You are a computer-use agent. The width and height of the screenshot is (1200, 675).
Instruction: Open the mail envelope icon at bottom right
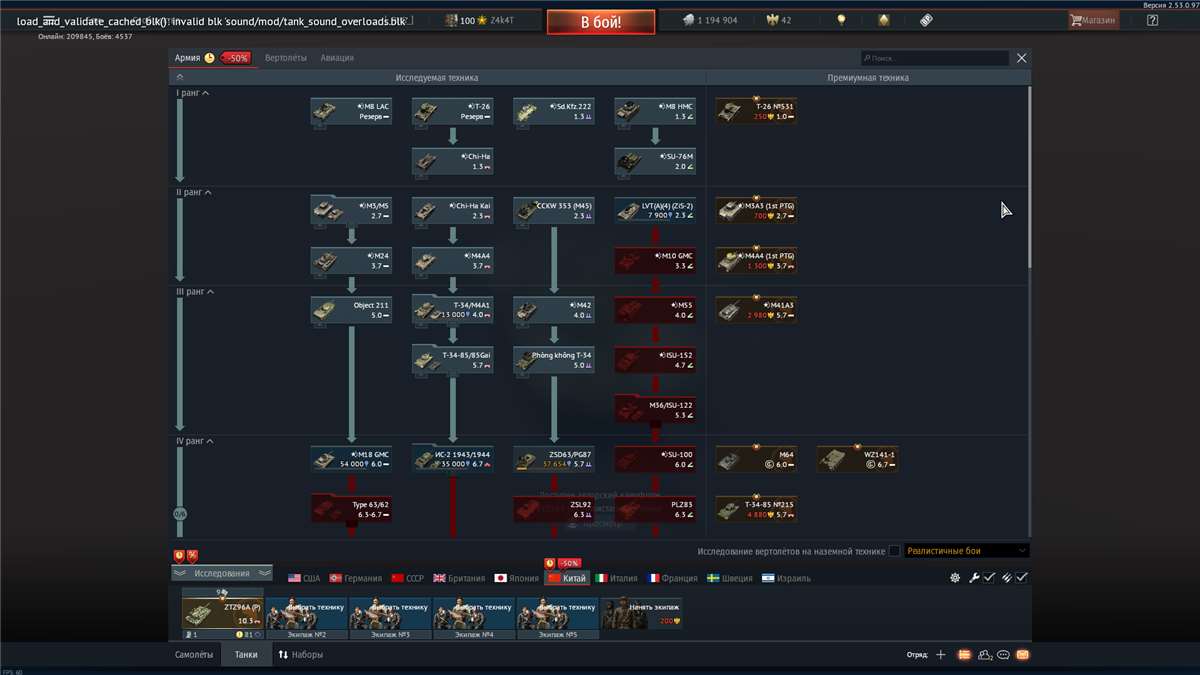(1022, 655)
